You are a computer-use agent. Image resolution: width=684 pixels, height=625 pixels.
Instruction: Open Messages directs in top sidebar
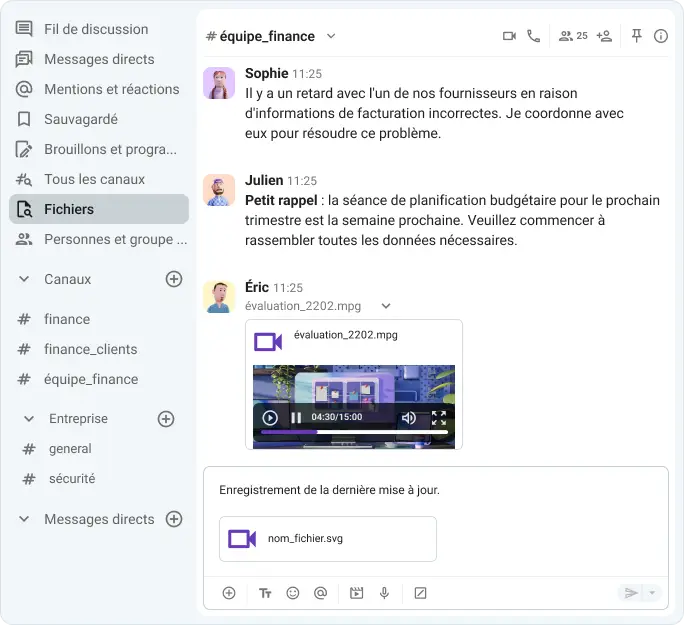pos(99,59)
